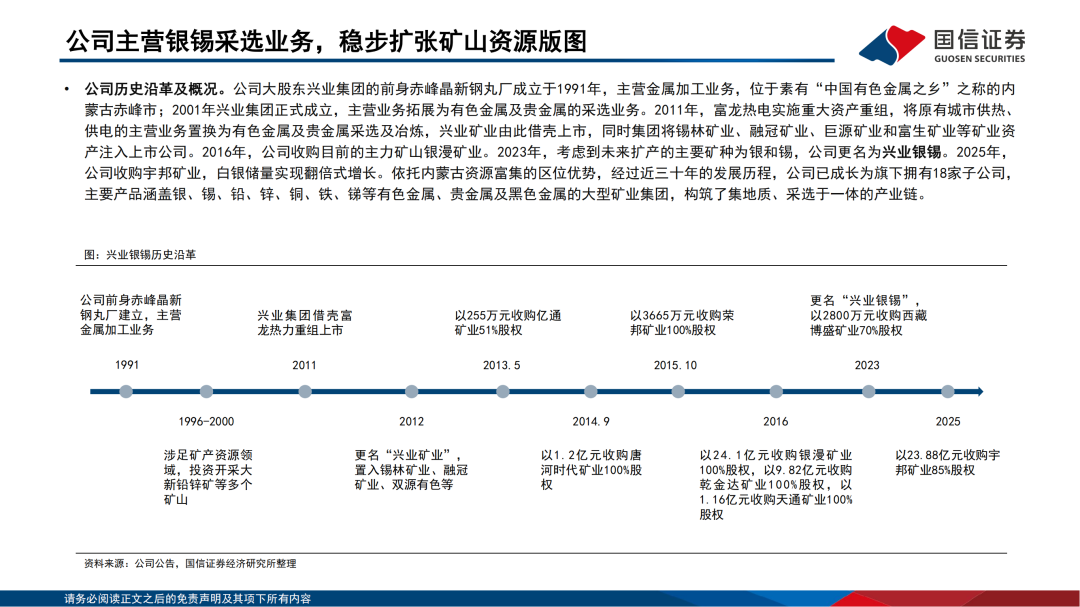This screenshot has height=607, width=1080.
Task: Select the 2023 timeline marker dot
Action: (869, 391)
